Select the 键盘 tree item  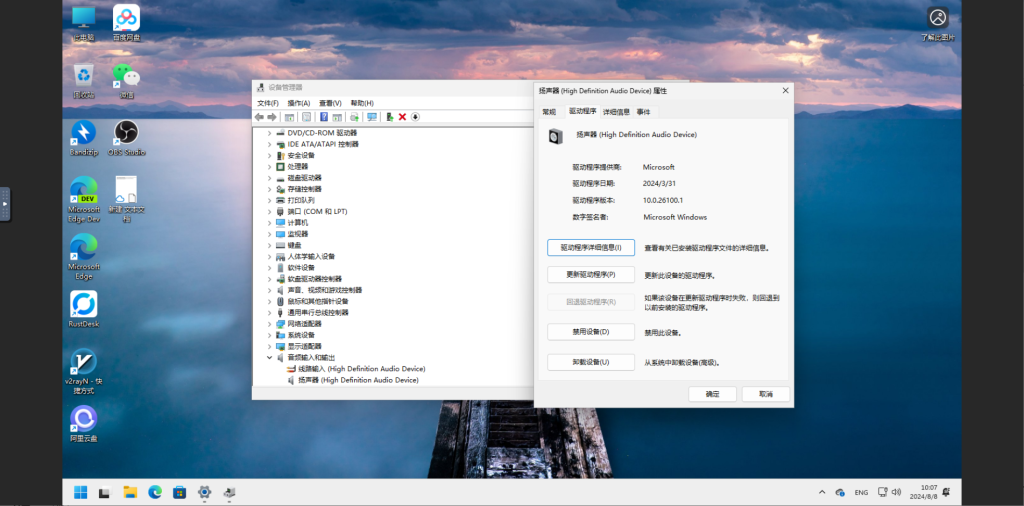(288, 245)
